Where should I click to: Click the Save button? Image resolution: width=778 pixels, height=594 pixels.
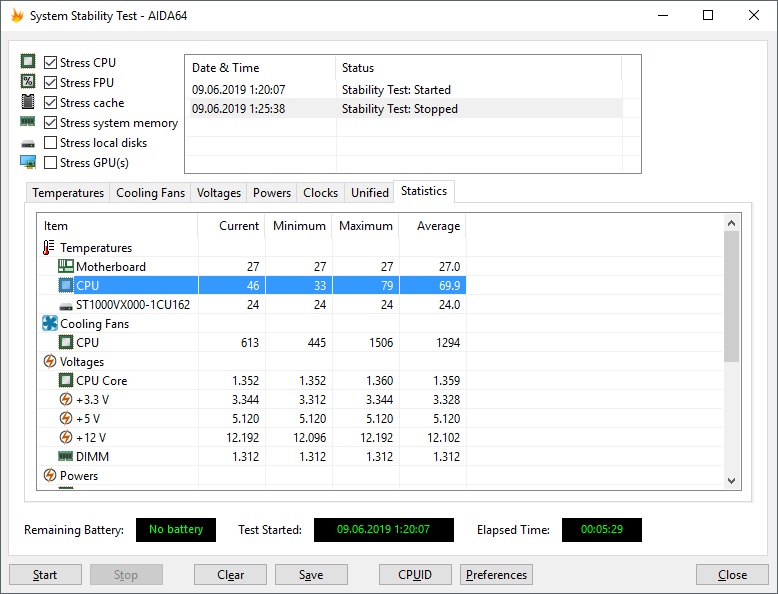click(311, 575)
